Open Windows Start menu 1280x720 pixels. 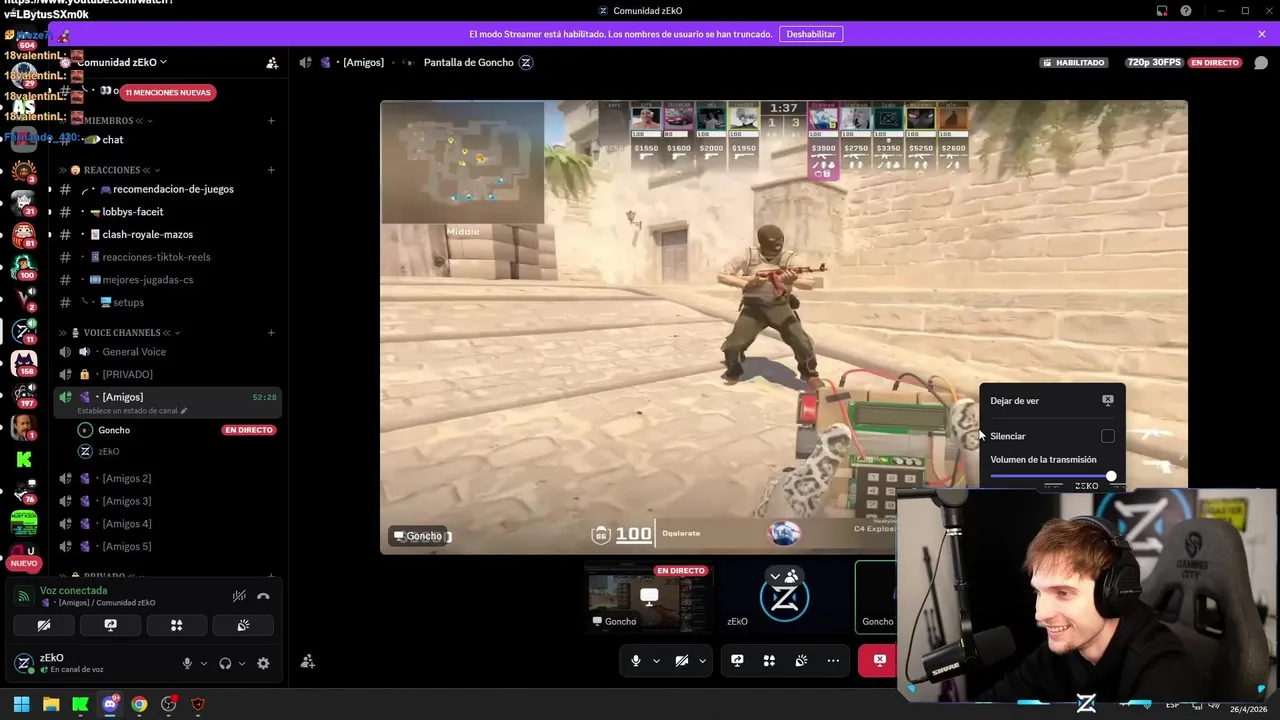tap(21, 704)
